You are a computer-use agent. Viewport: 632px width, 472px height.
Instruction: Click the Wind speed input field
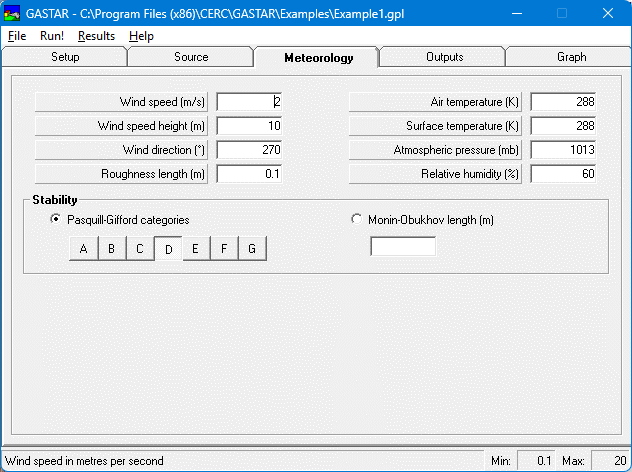[x=250, y=102]
